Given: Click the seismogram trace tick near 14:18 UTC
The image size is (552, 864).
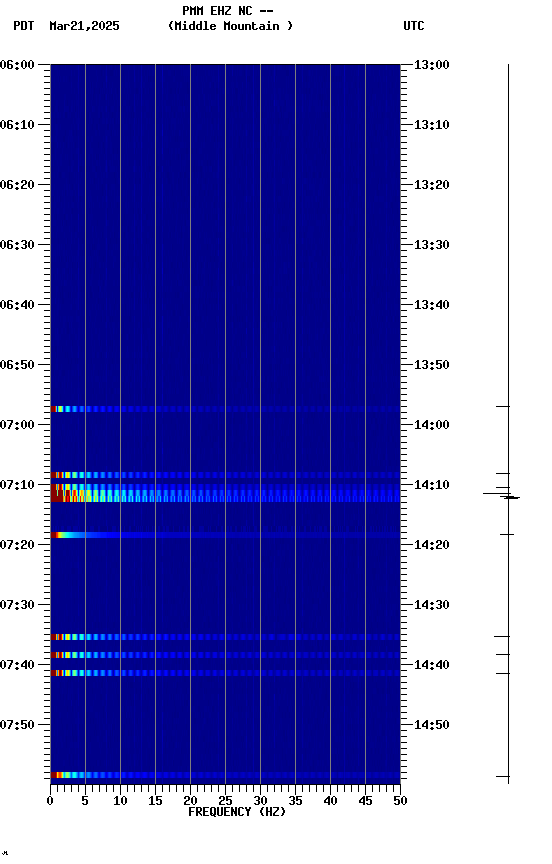Looking at the screenshot, I should pos(507,534).
